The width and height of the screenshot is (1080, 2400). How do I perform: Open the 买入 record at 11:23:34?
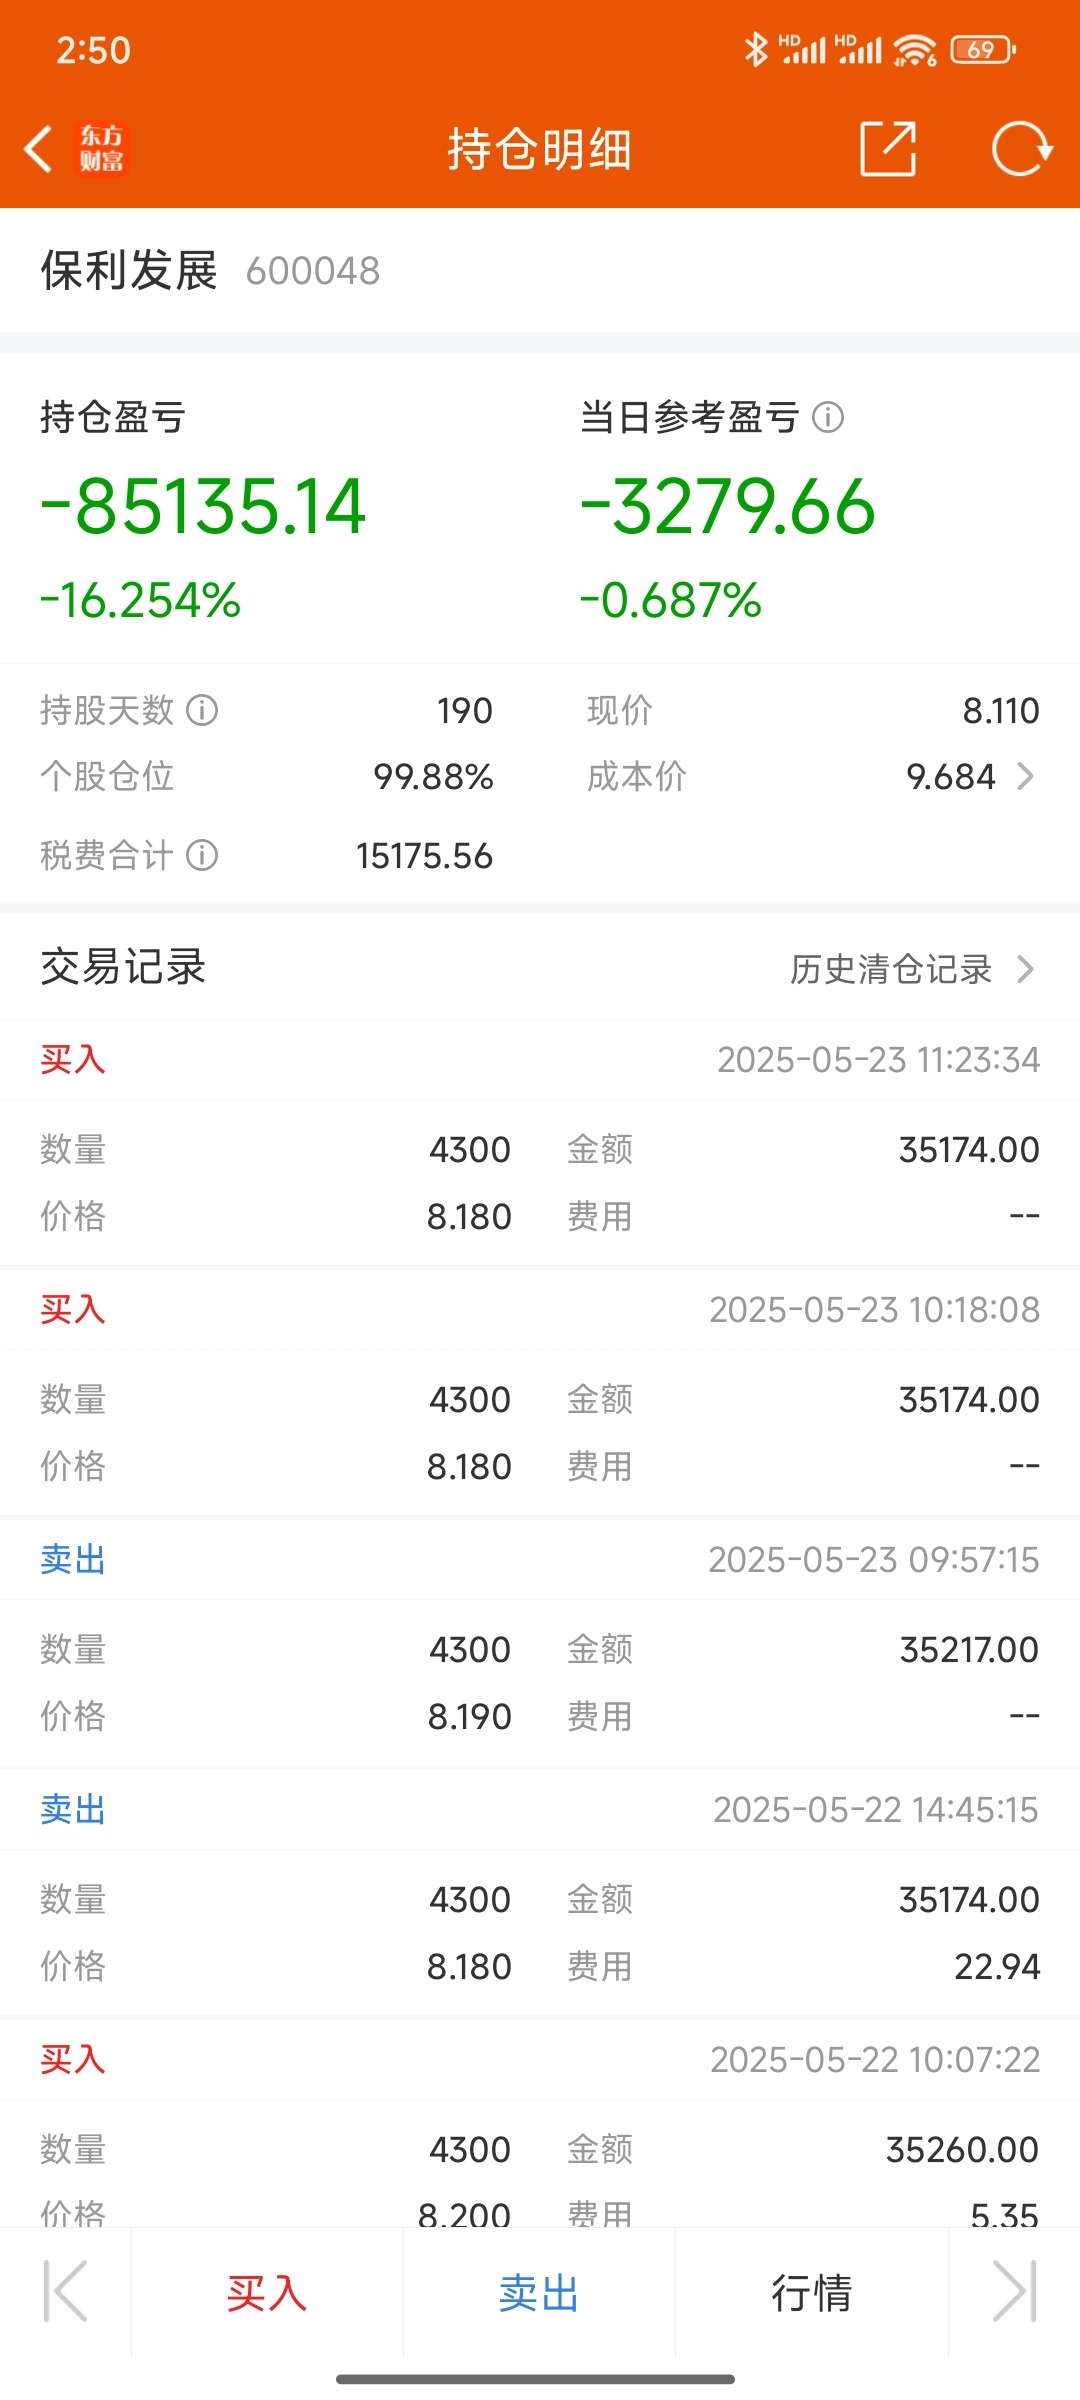click(x=540, y=1143)
